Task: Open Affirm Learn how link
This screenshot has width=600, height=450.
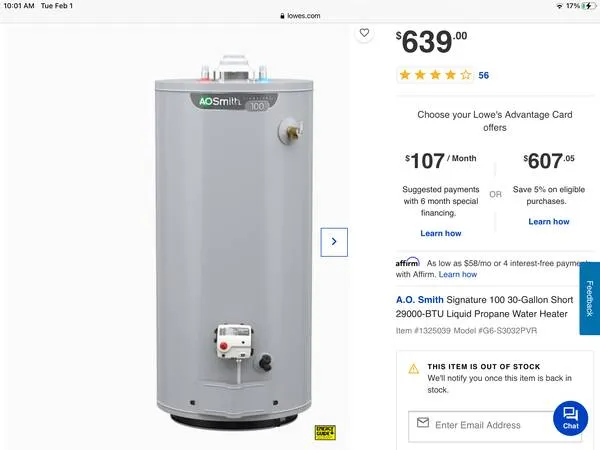Action: click(458, 274)
